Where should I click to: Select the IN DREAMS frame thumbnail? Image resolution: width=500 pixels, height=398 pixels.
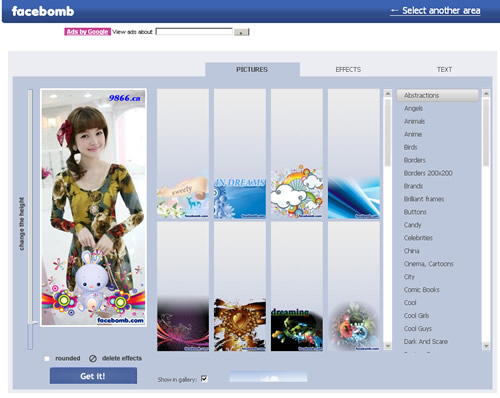(240, 154)
